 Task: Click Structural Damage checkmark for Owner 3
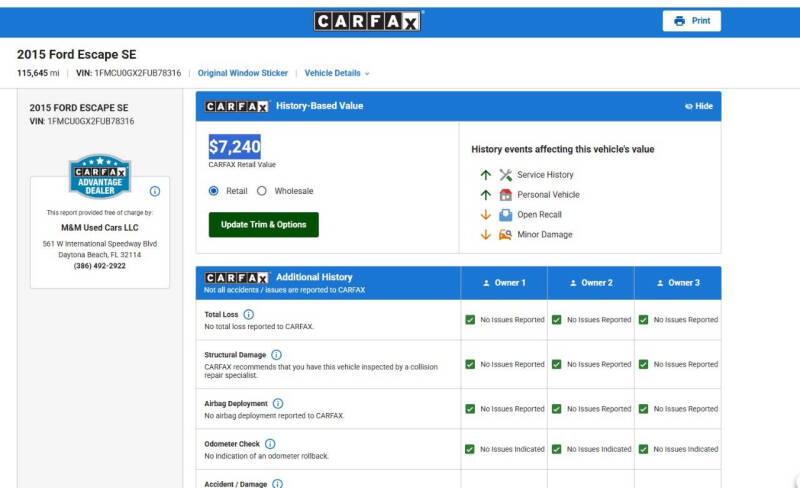click(x=643, y=364)
